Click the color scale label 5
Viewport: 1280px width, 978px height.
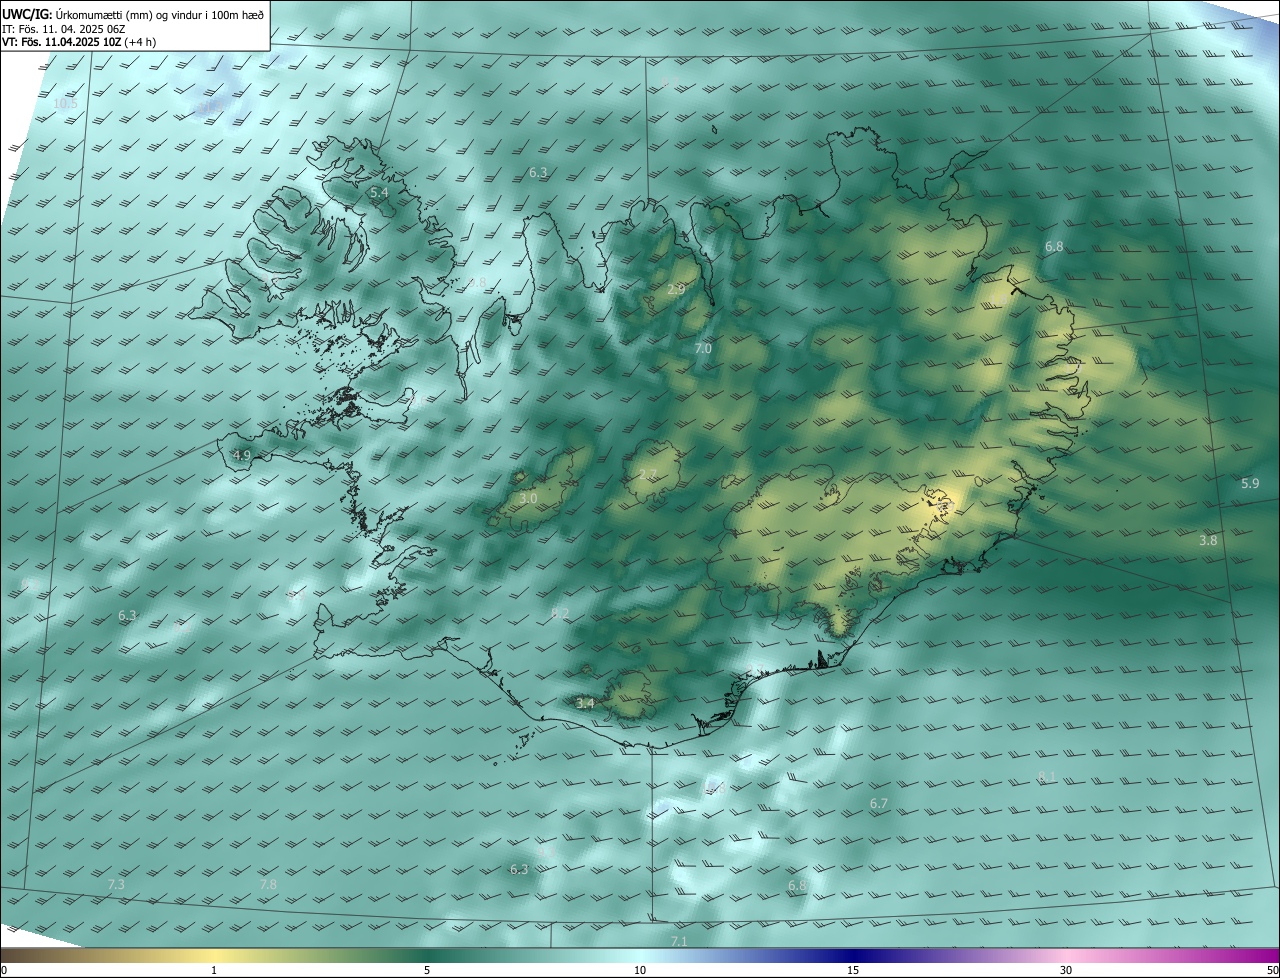(x=427, y=970)
